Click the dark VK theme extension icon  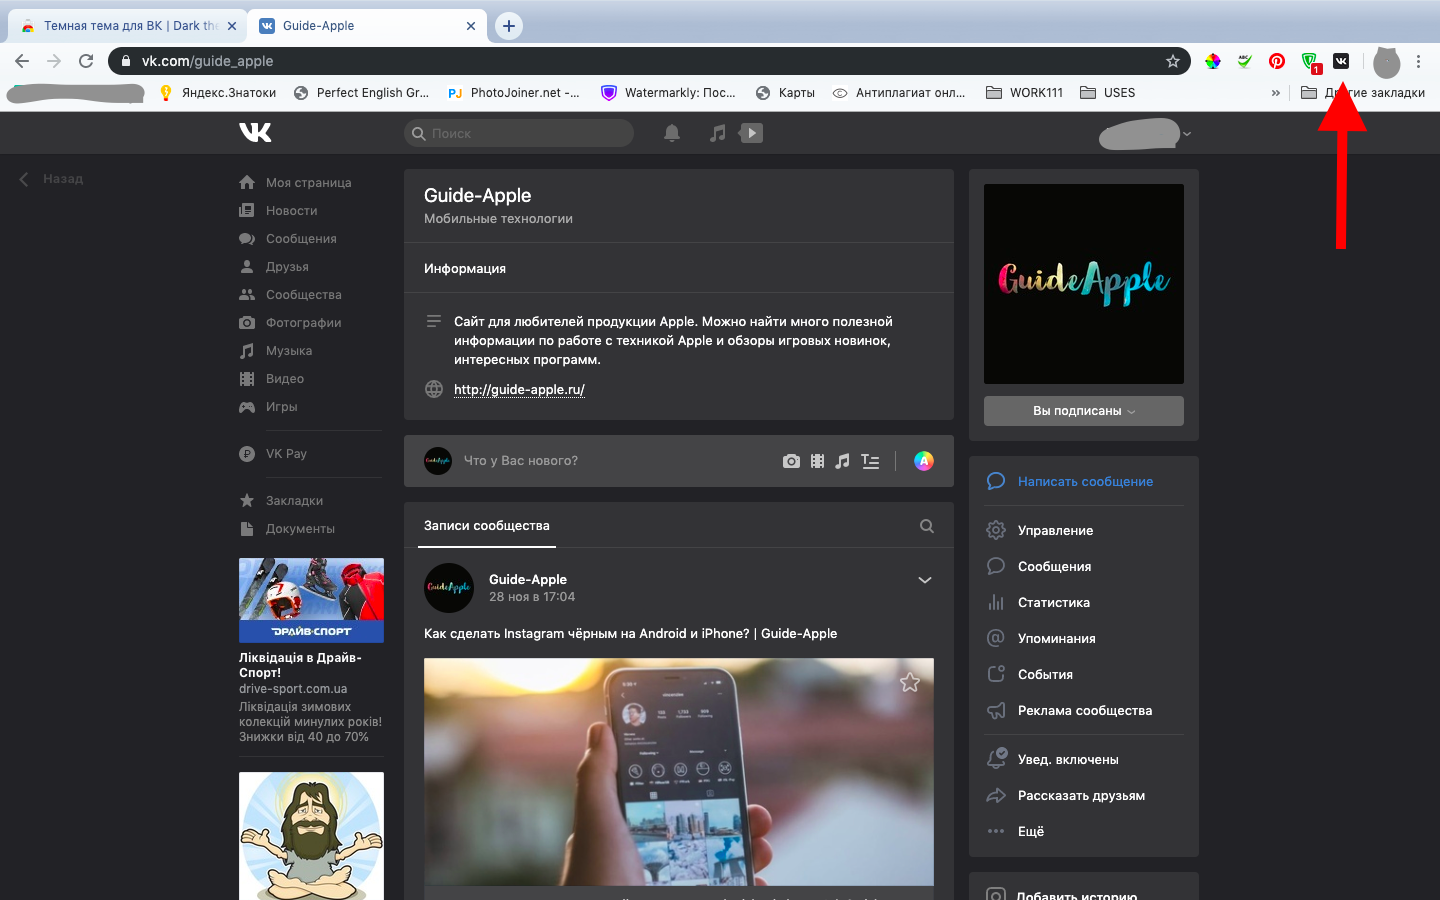point(1341,61)
